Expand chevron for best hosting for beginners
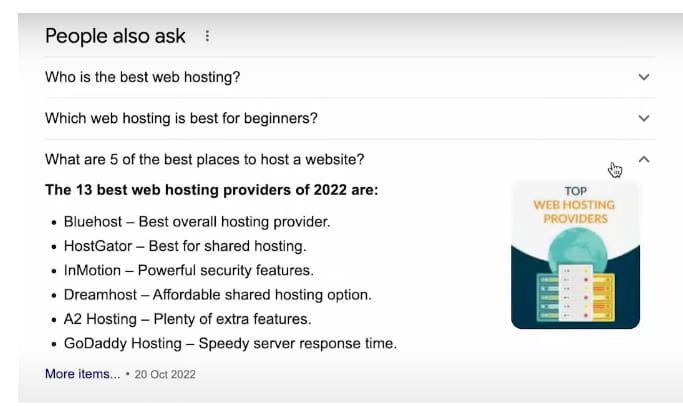This screenshot has width=683, height=406. (x=644, y=118)
